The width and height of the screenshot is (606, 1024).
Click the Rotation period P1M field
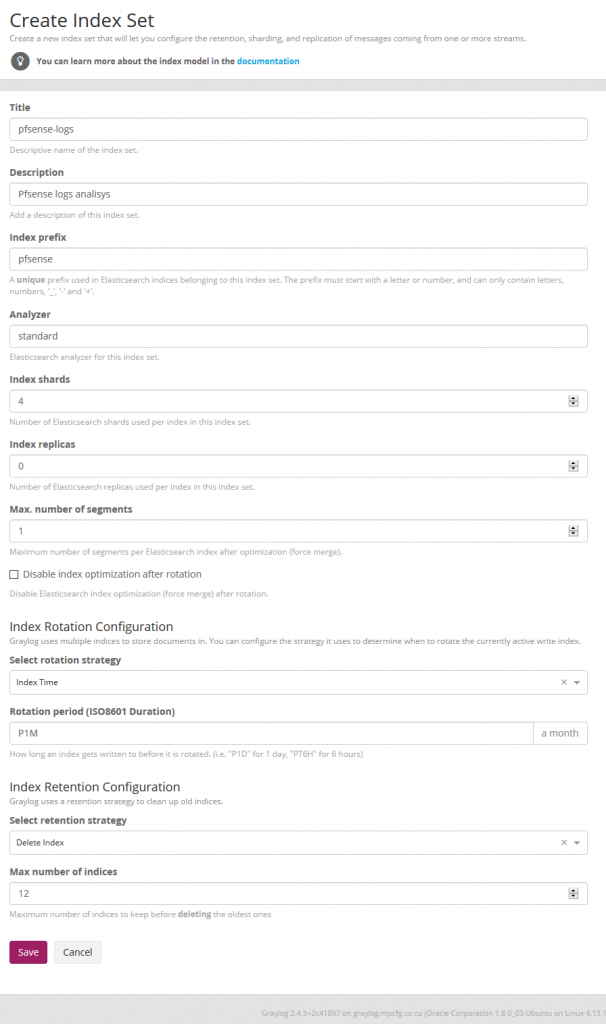pyautogui.click(x=270, y=733)
